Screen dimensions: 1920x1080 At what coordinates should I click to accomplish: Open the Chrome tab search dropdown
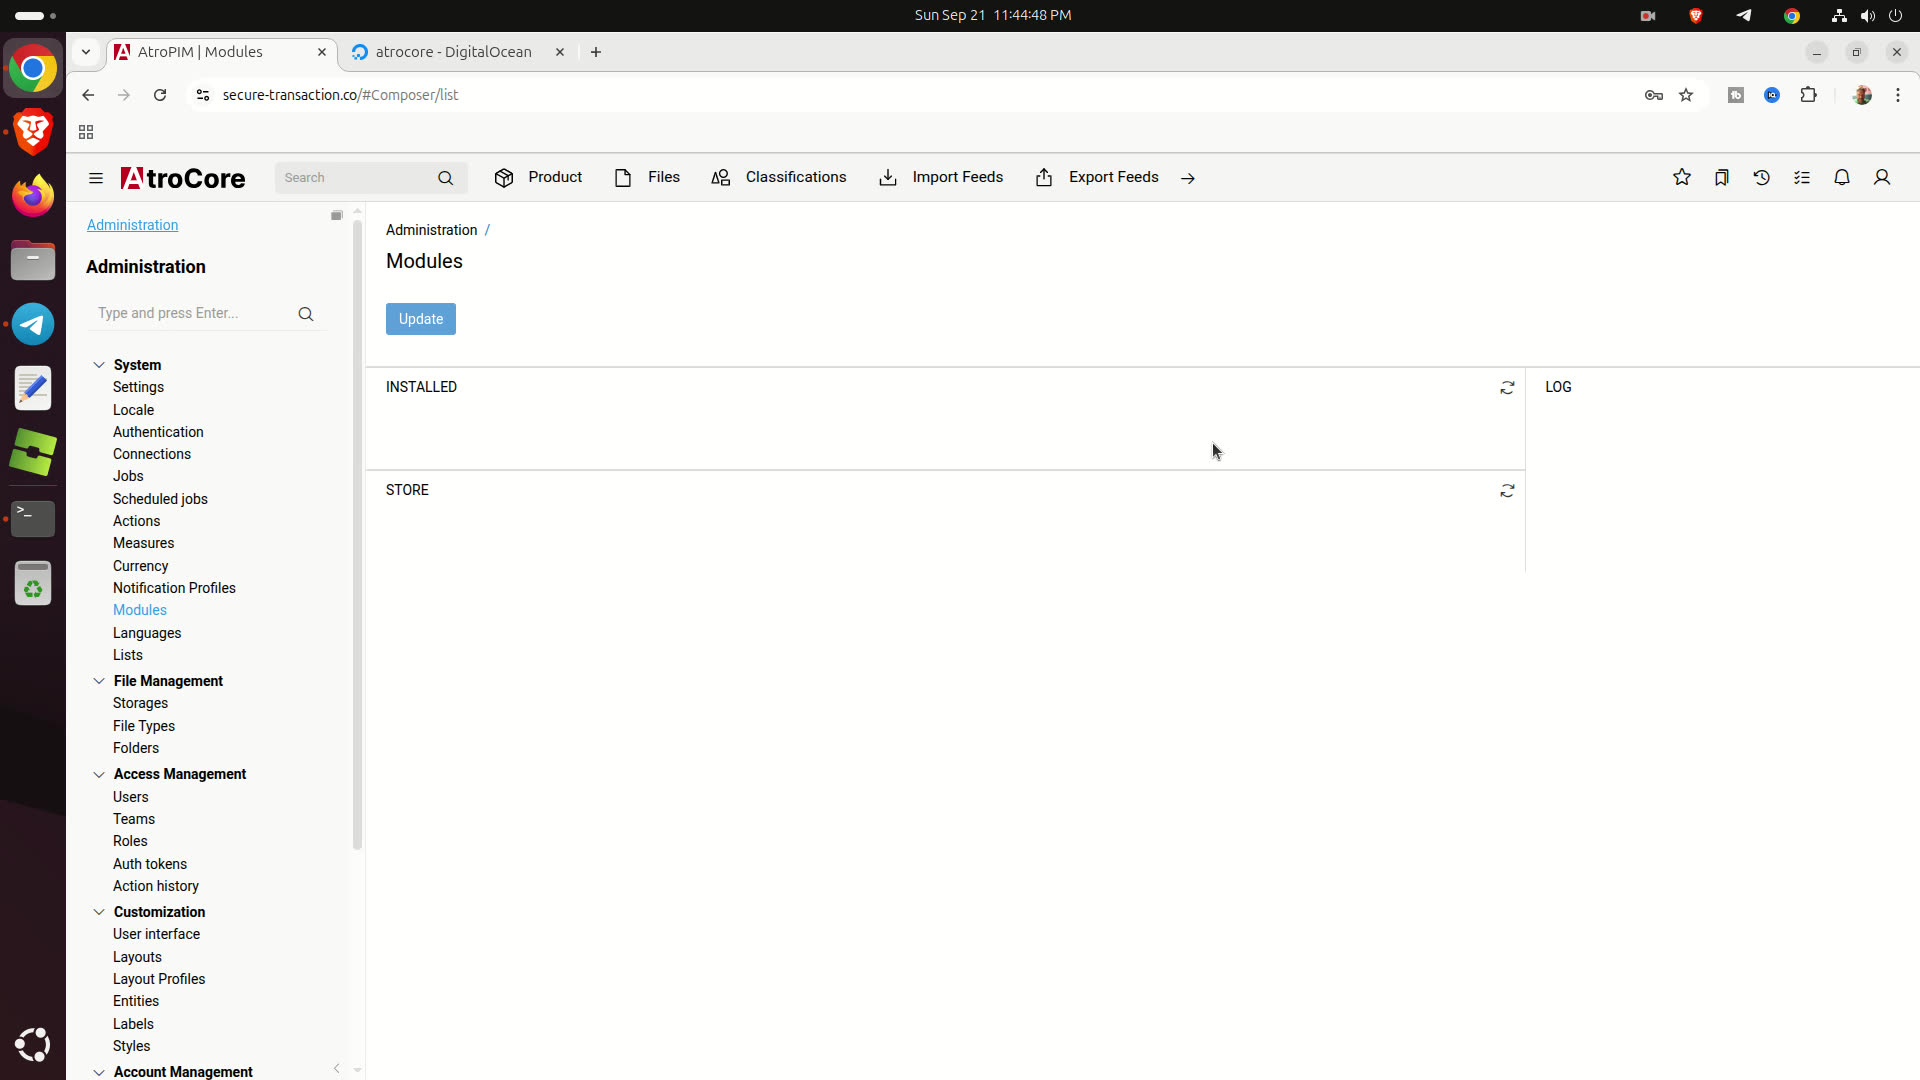tap(86, 52)
